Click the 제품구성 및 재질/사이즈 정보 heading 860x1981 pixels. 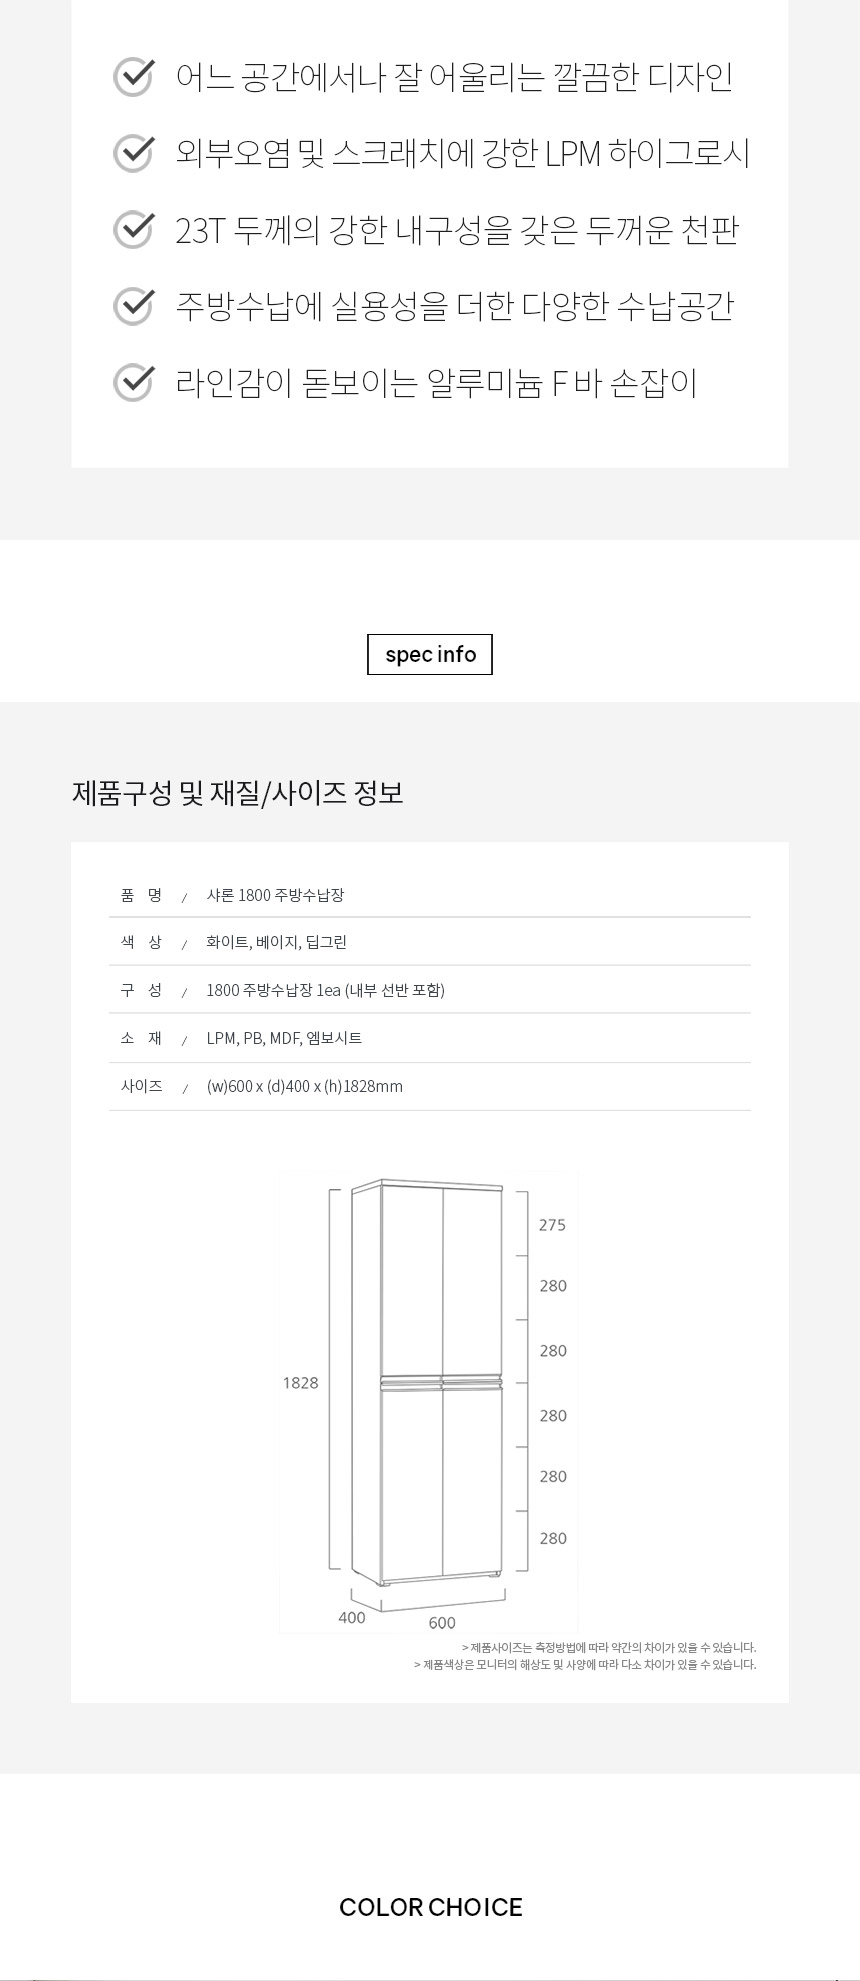(238, 793)
